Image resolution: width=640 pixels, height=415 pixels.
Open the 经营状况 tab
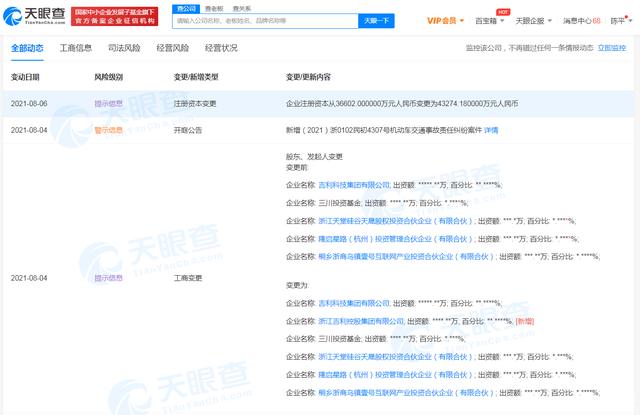pos(222,47)
